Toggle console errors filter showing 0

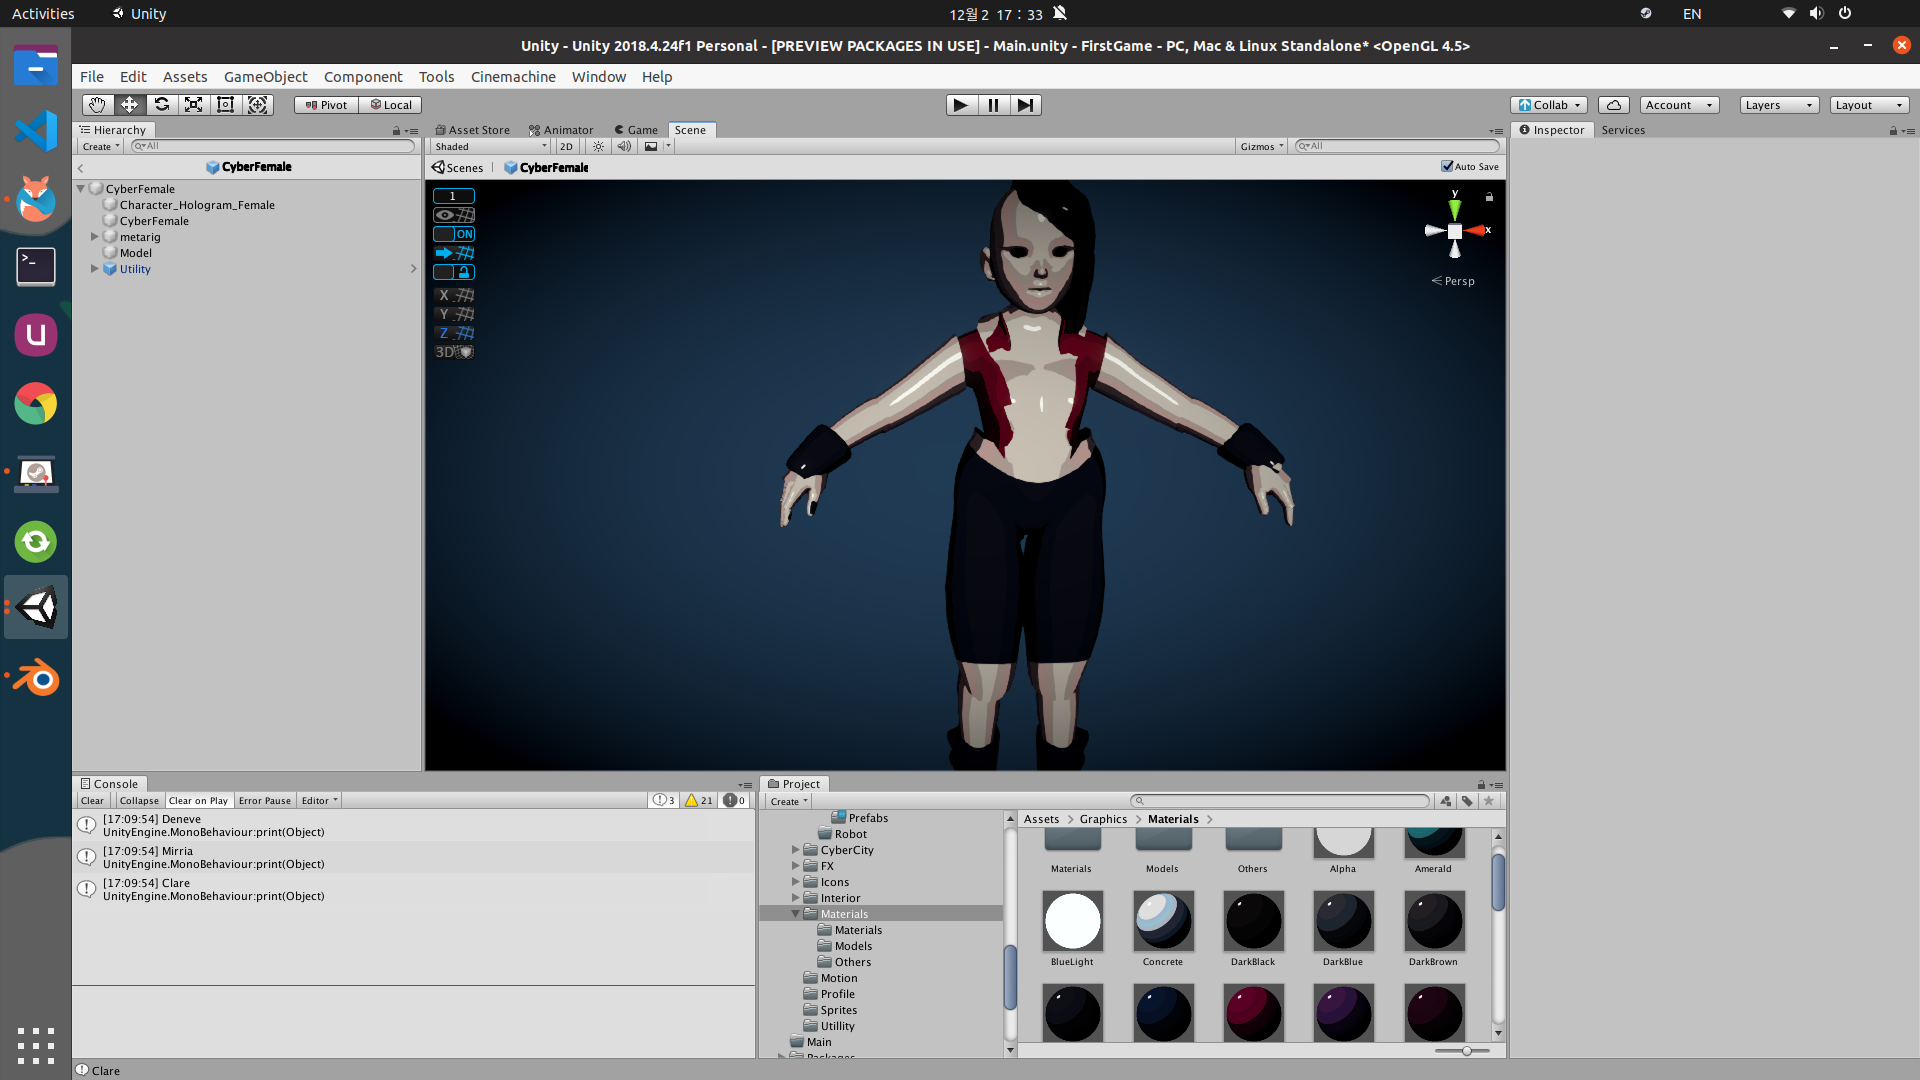pyautogui.click(x=735, y=801)
